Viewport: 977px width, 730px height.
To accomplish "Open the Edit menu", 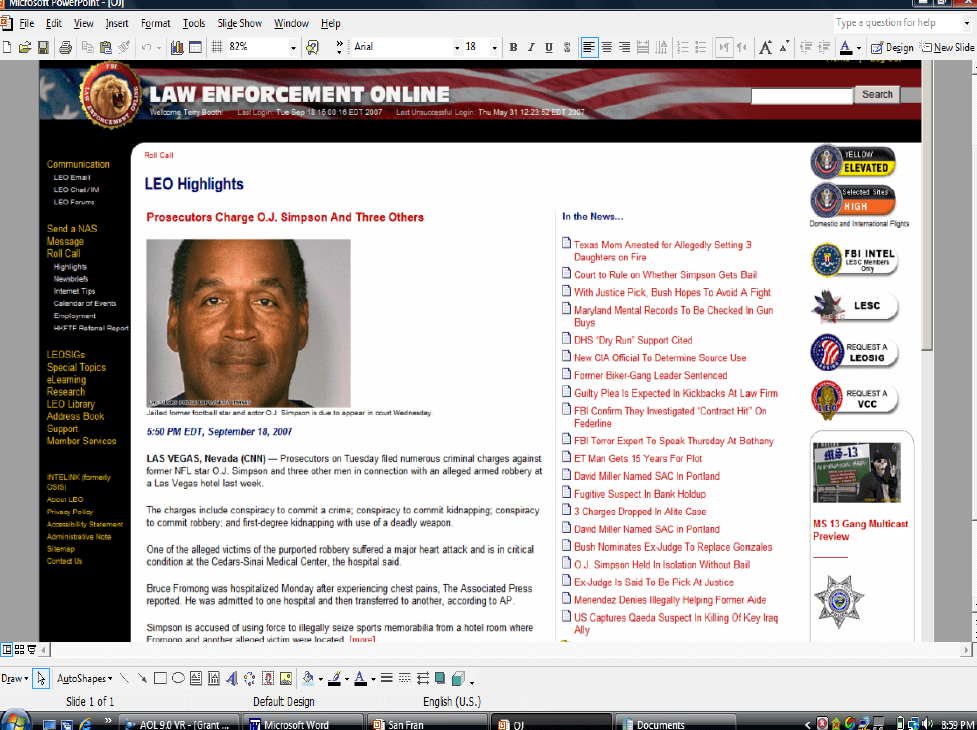I will (54, 24).
